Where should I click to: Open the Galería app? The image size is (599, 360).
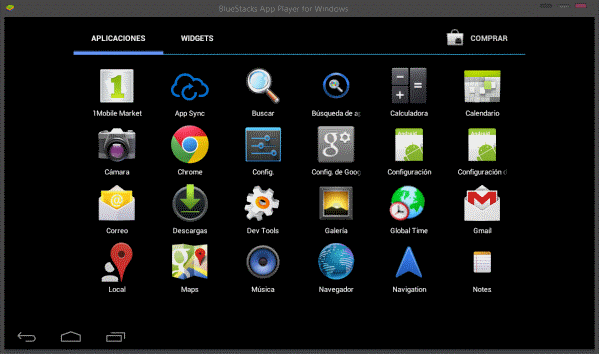pyautogui.click(x=336, y=203)
